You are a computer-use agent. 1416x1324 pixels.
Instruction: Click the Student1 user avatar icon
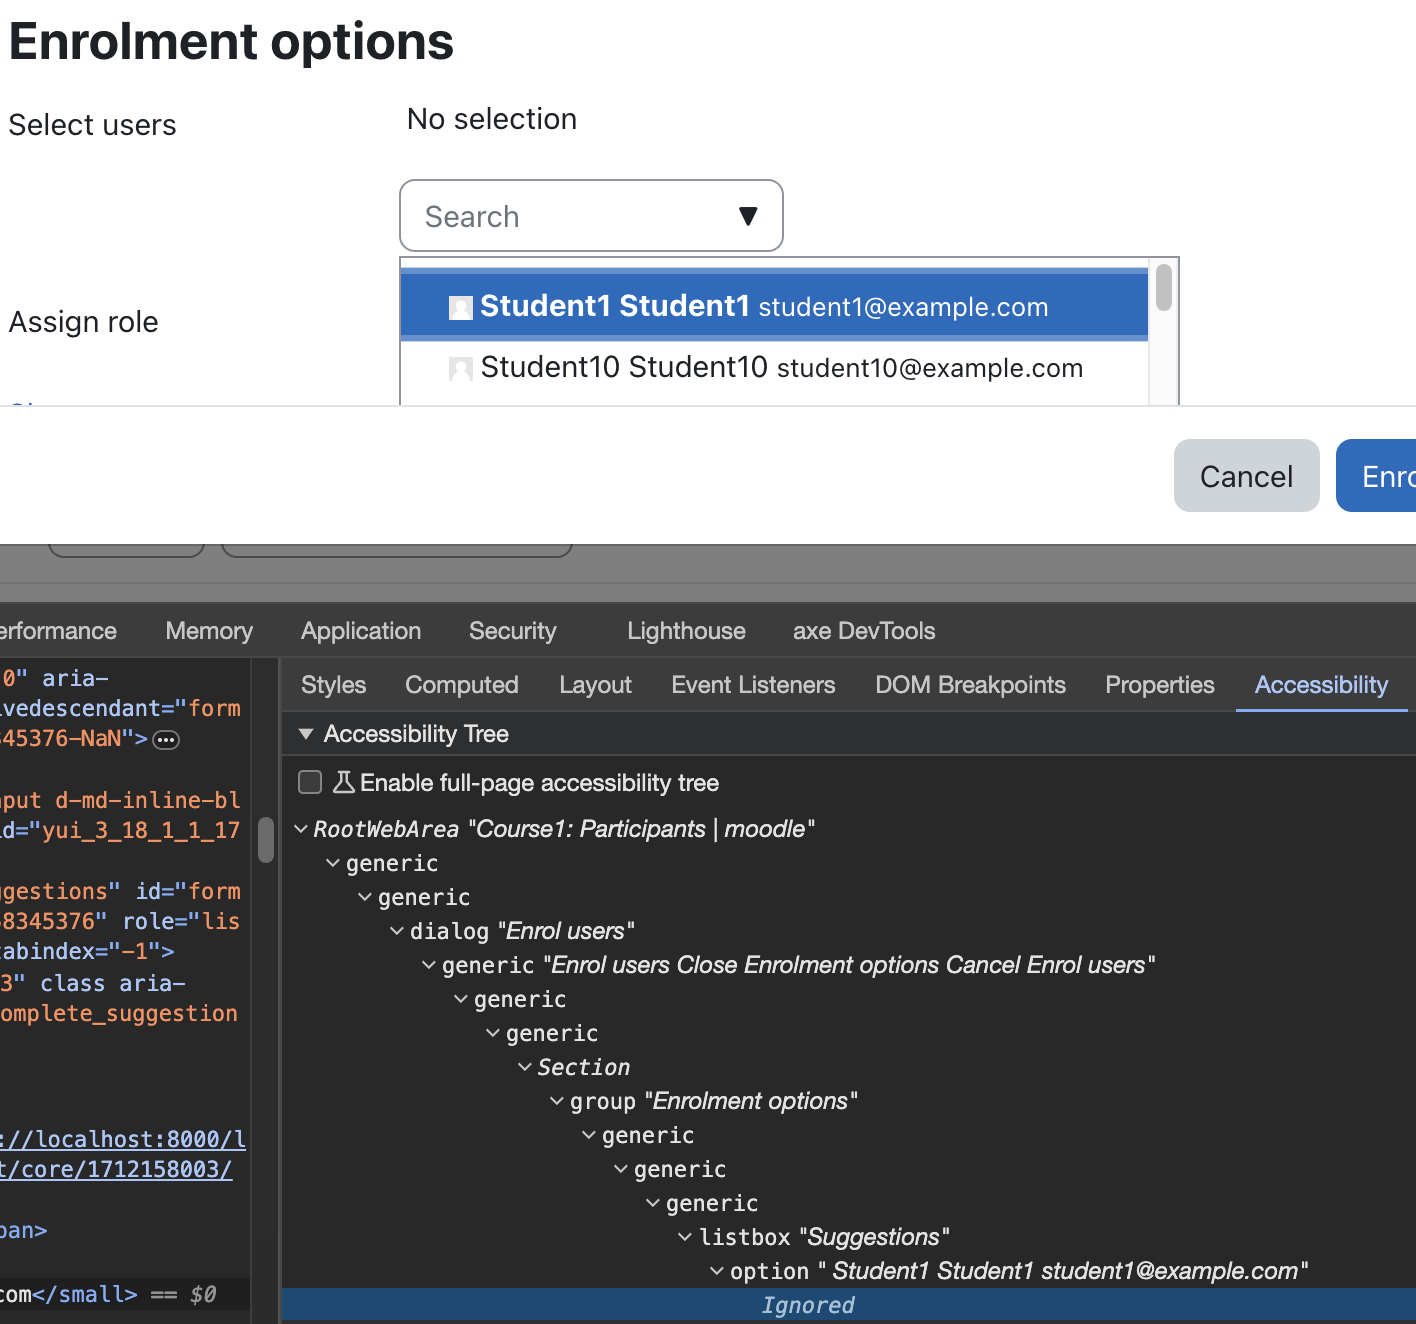(461, 308)
